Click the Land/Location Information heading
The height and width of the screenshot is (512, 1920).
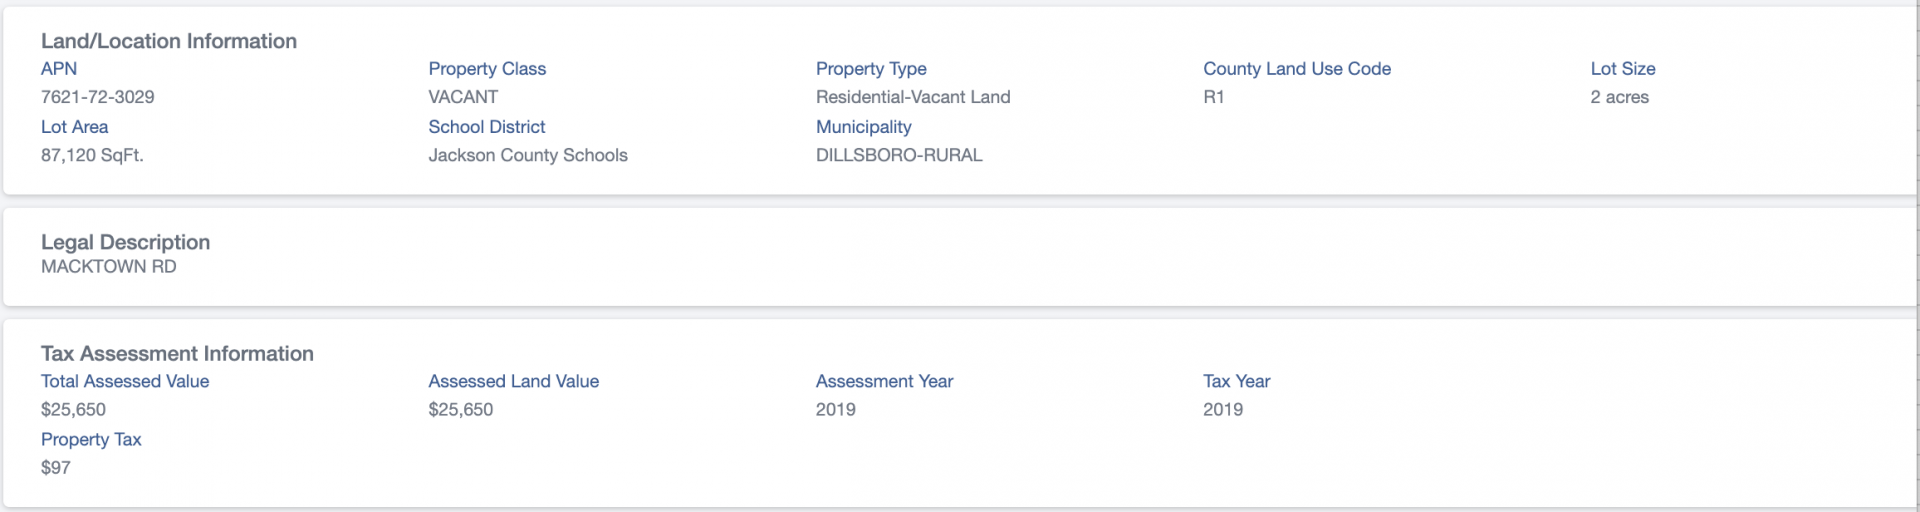pyautogui.click(x=169, y=41)
